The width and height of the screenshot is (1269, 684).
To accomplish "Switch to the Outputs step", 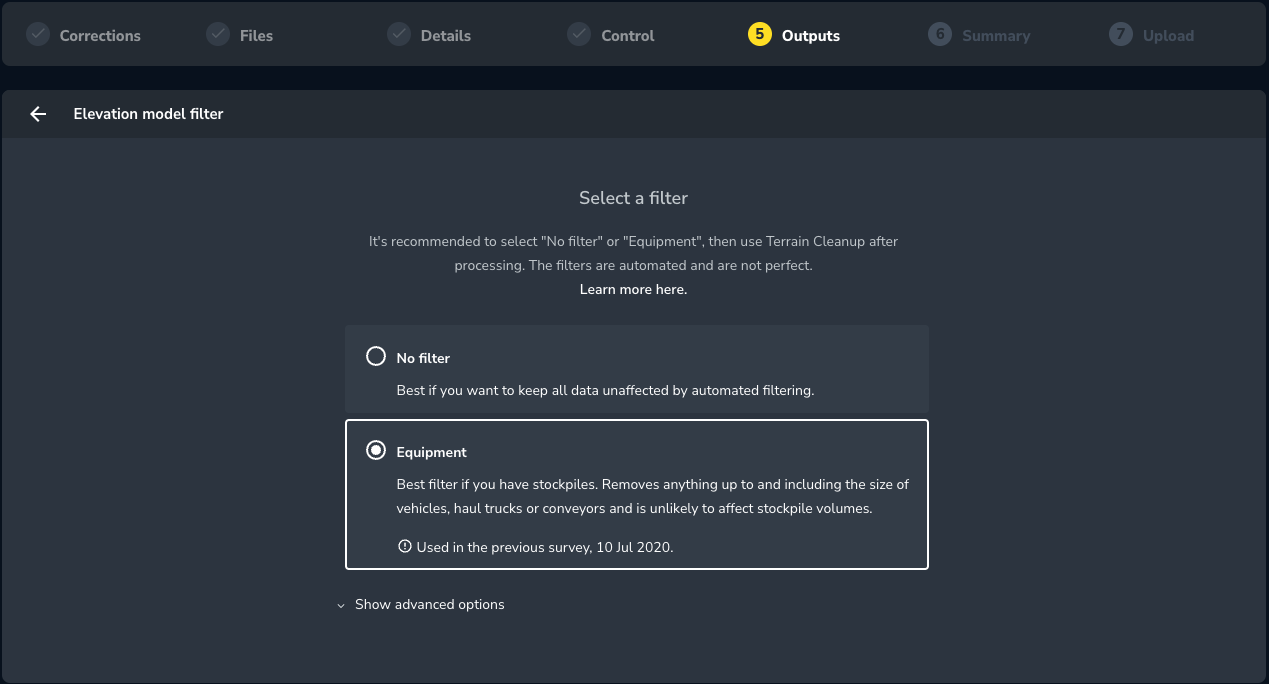I will point(794,34).
